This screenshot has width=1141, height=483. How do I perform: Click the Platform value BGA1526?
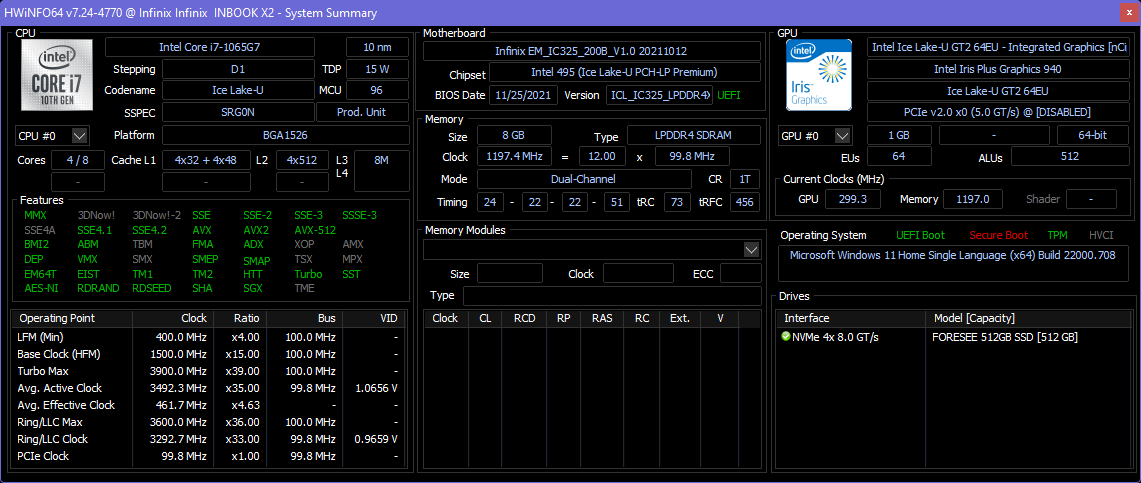click(x=285, y=135)
